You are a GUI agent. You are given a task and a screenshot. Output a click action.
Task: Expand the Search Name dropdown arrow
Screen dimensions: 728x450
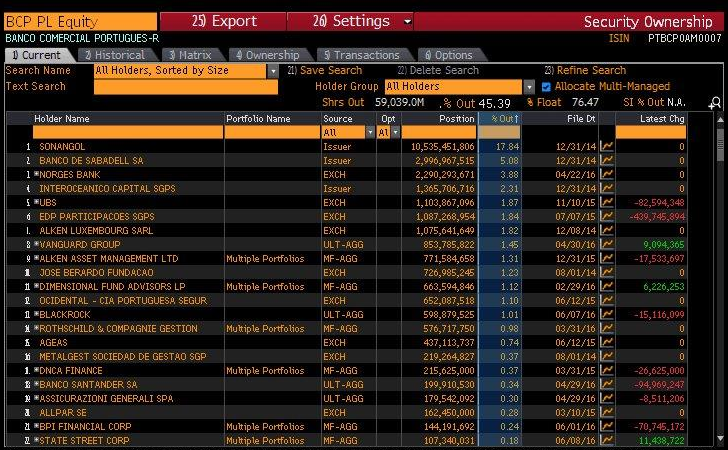click(273, 71)
